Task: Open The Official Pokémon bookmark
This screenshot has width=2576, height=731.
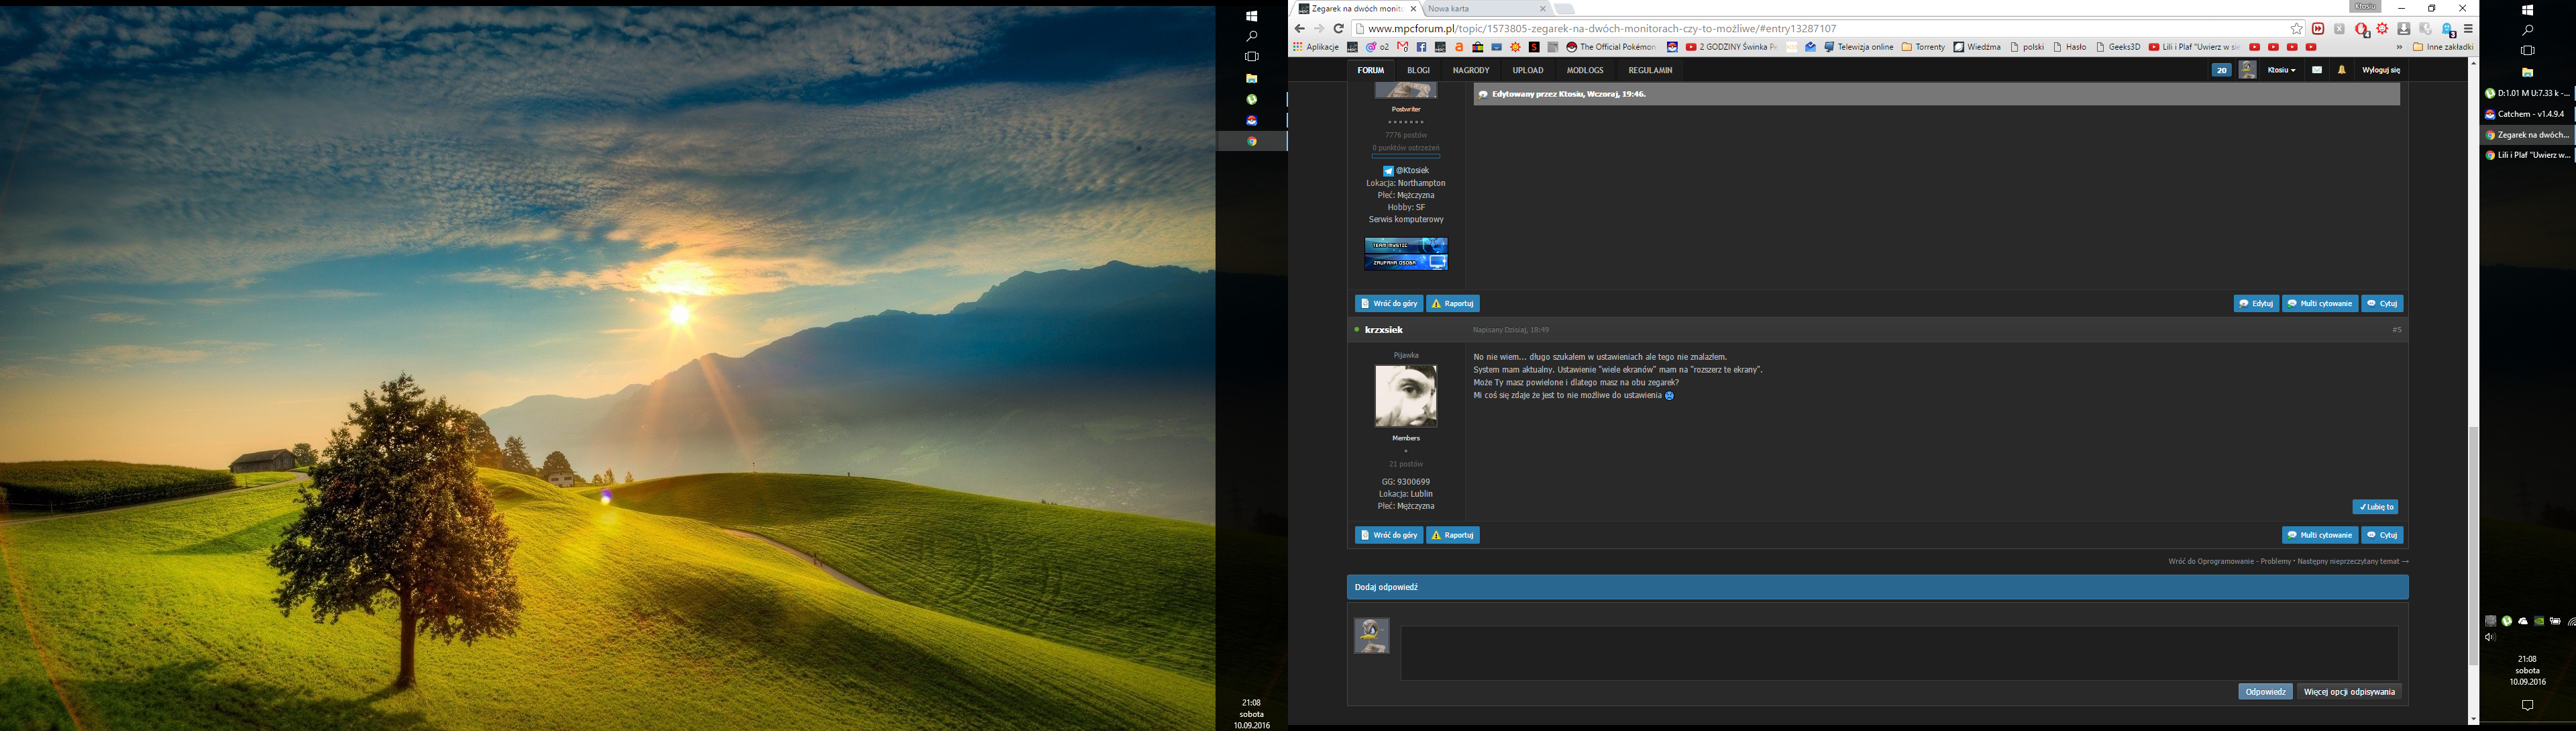Action: click(1611, 47)
